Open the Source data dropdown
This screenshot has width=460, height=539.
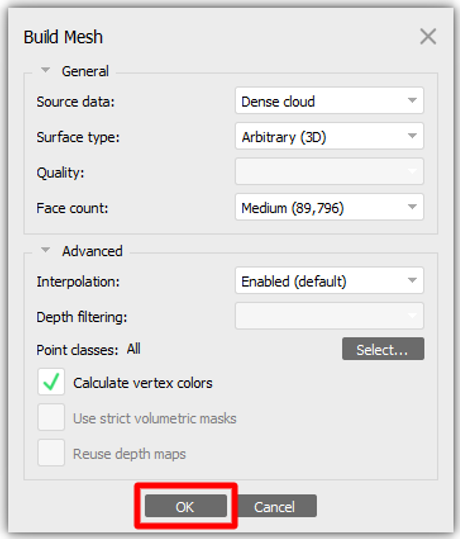click(329, 101)
